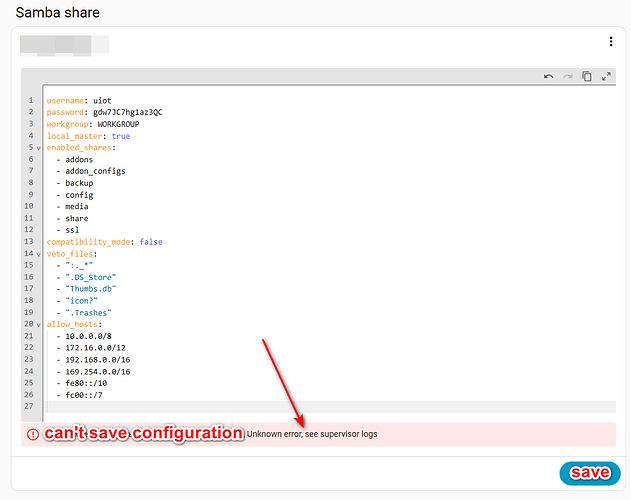The image size is (631, 500).
Task: Copy the configuration to clipboard
Action: click(587, 76)
